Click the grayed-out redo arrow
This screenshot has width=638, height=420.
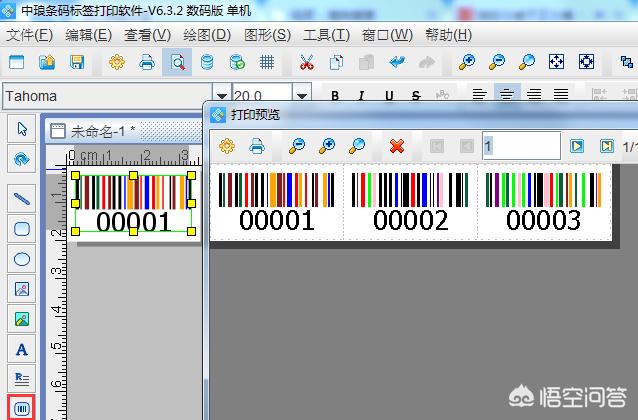point(426,62)
